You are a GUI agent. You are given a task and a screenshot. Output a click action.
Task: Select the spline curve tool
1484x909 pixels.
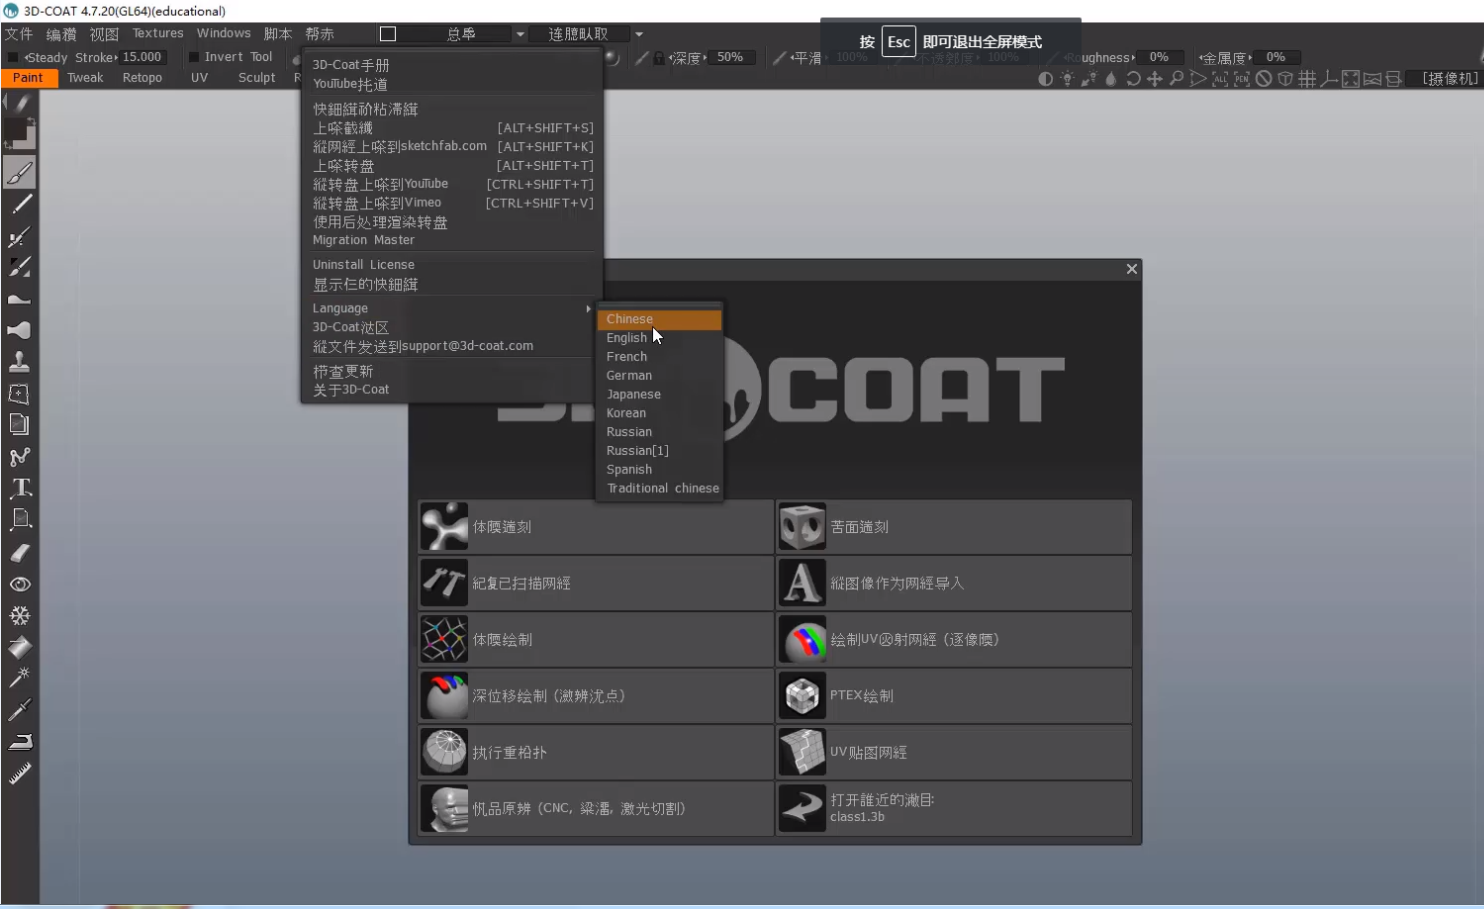pyautogui.click(x=19, y=457)
